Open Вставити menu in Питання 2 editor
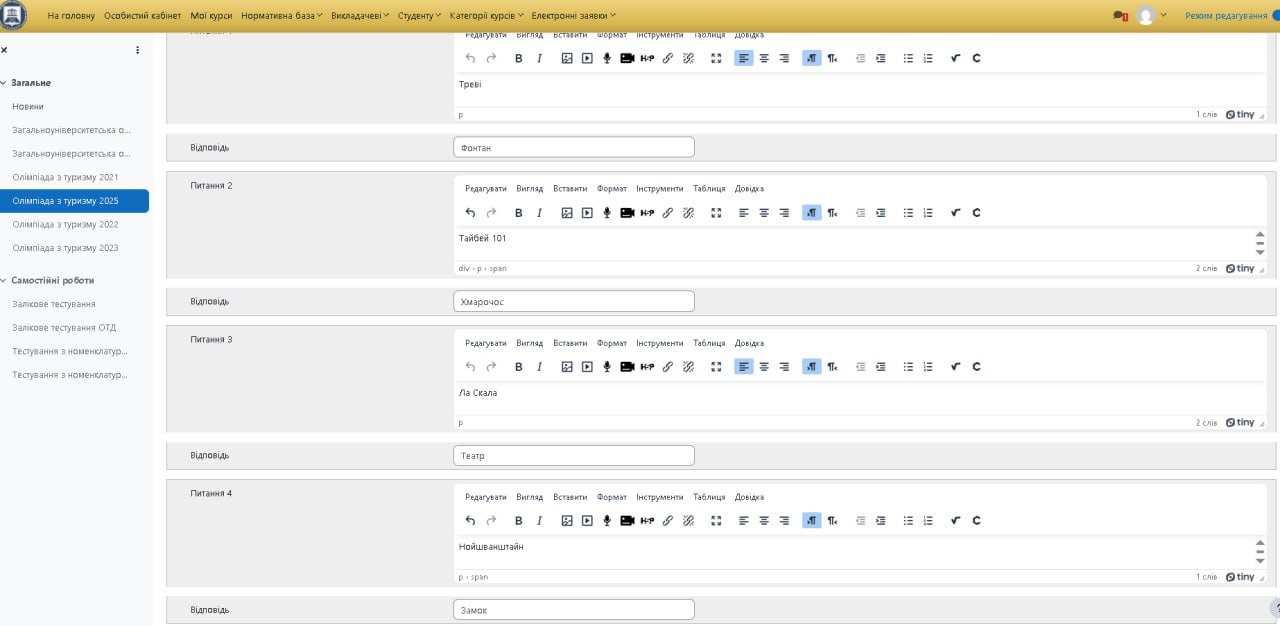This screenshot has height=626, width=1280. (x=570, y=188)
